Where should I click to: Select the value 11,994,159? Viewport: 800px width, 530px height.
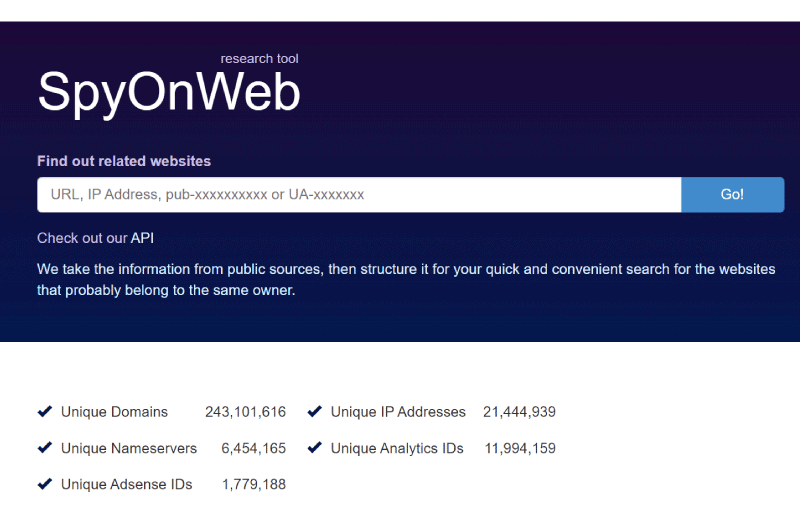(520, 448)
